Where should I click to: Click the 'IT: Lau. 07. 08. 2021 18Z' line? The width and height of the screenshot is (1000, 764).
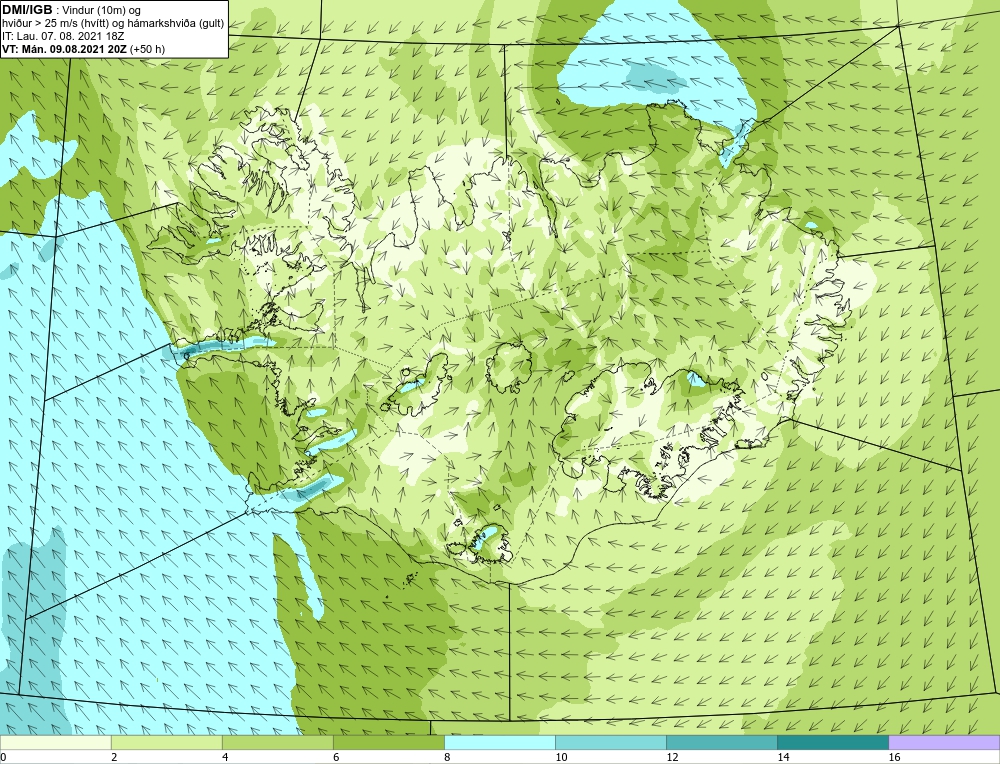[x=63, y=36]
